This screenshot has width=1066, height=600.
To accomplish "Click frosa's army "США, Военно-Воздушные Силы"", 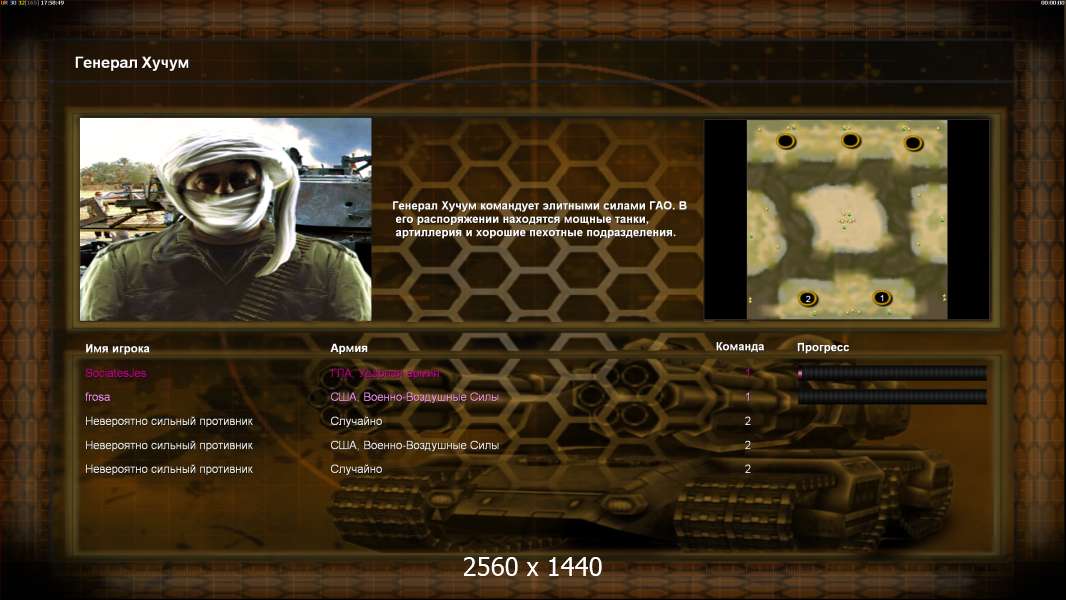I will click(414, 397).
